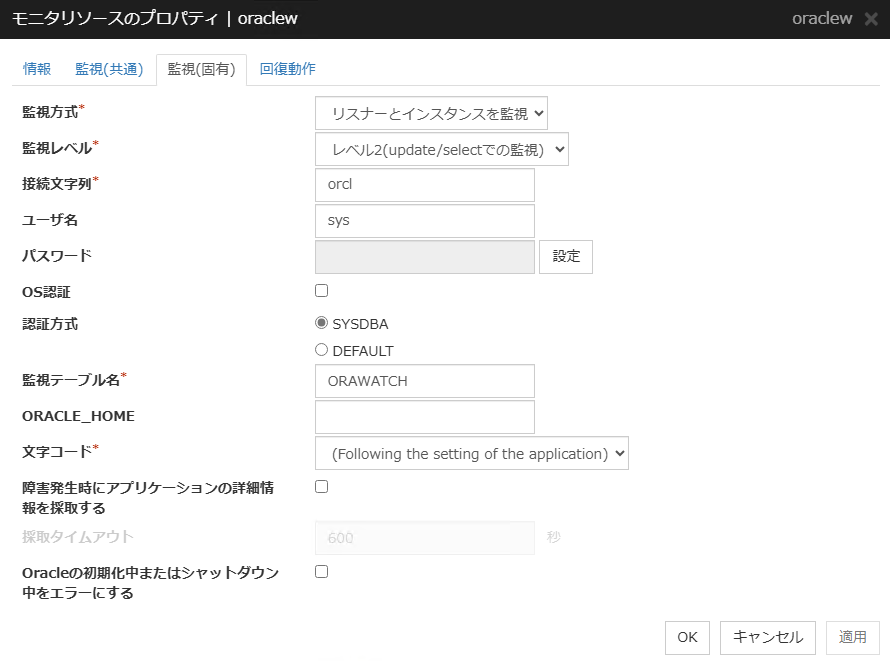This screenshot has height=661, width=890.
Task: Select the DEFAULT authentication option
Action: point(321,350)
